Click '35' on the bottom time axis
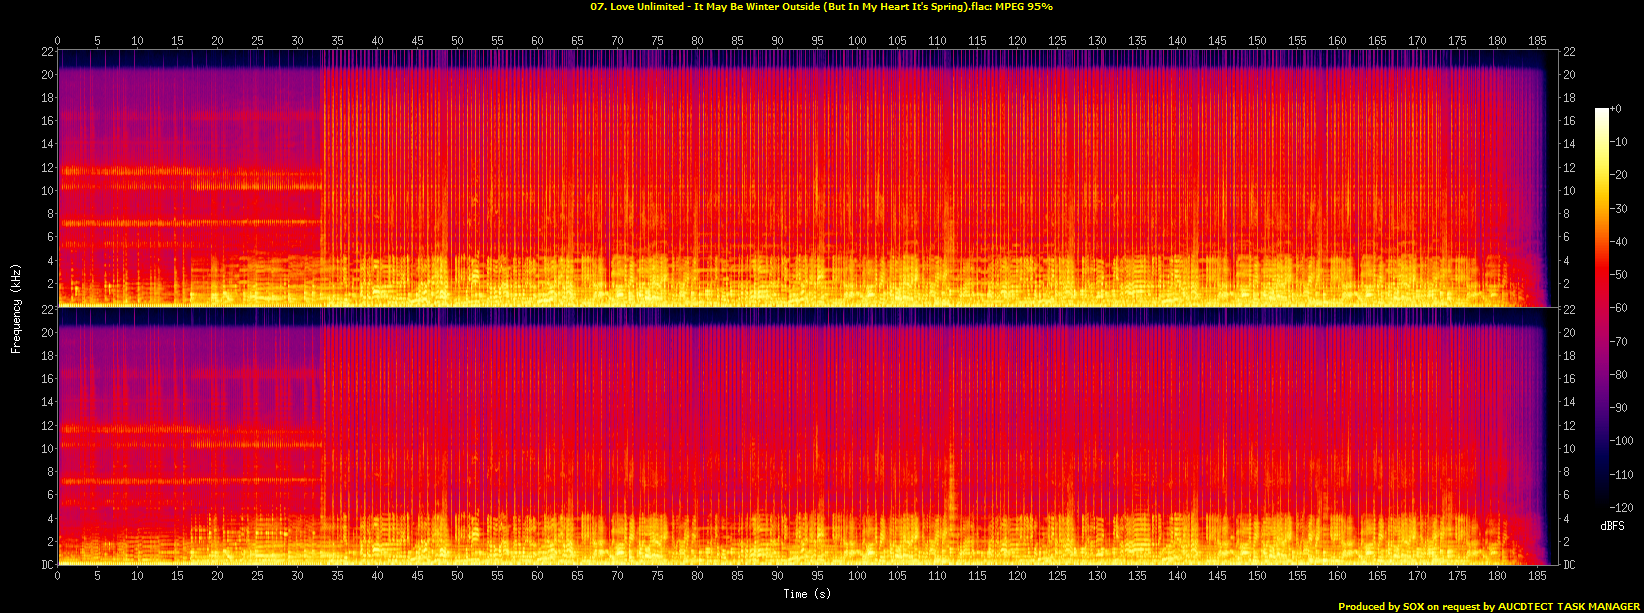 tap(337, 574)
